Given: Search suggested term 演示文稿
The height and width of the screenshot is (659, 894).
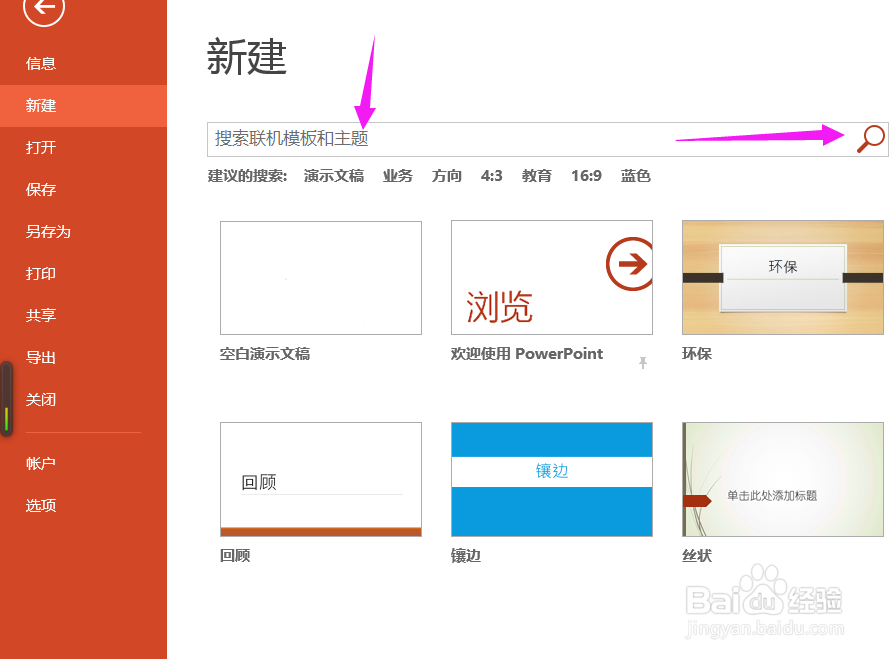Looking at the screenshot, I should point(334,176).
